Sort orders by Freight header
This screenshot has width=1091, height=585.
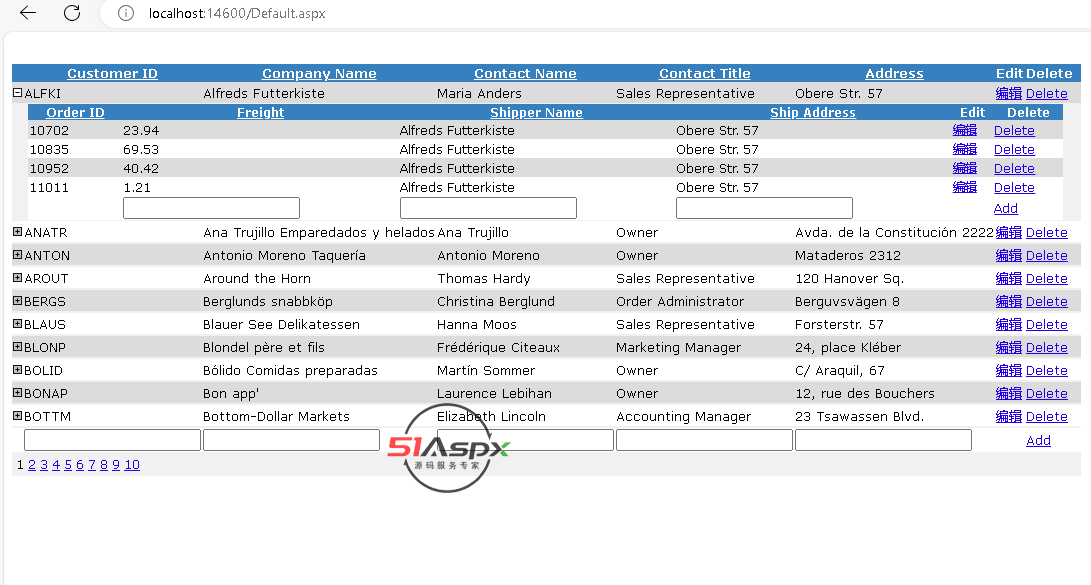click(260, 113)
